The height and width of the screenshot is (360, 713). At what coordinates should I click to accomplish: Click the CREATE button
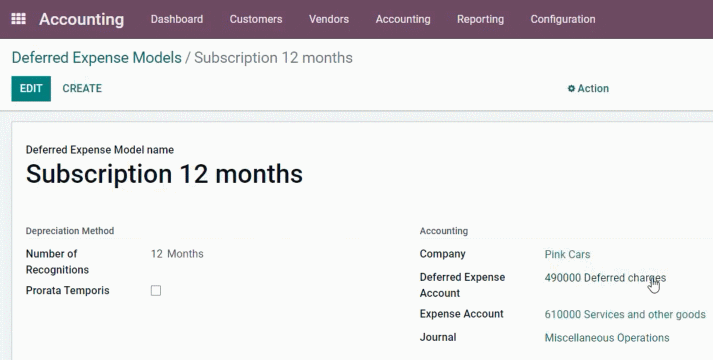82,89
